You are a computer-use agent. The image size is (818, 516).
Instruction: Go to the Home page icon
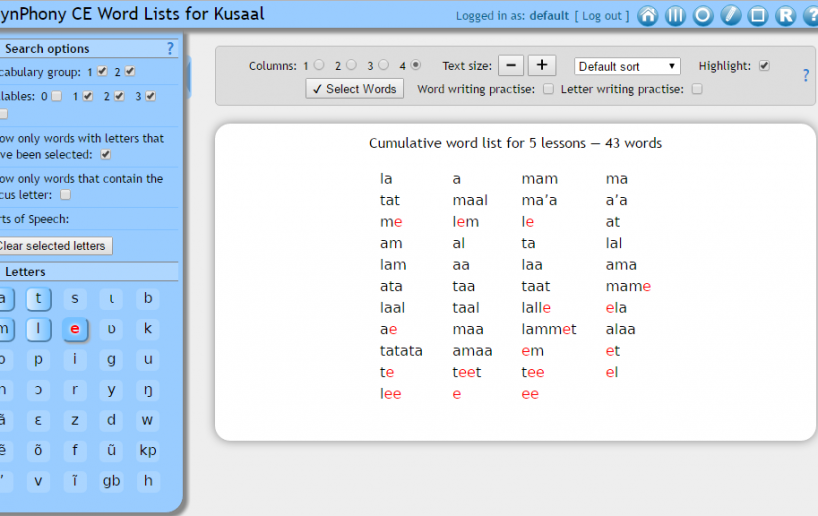648,15
